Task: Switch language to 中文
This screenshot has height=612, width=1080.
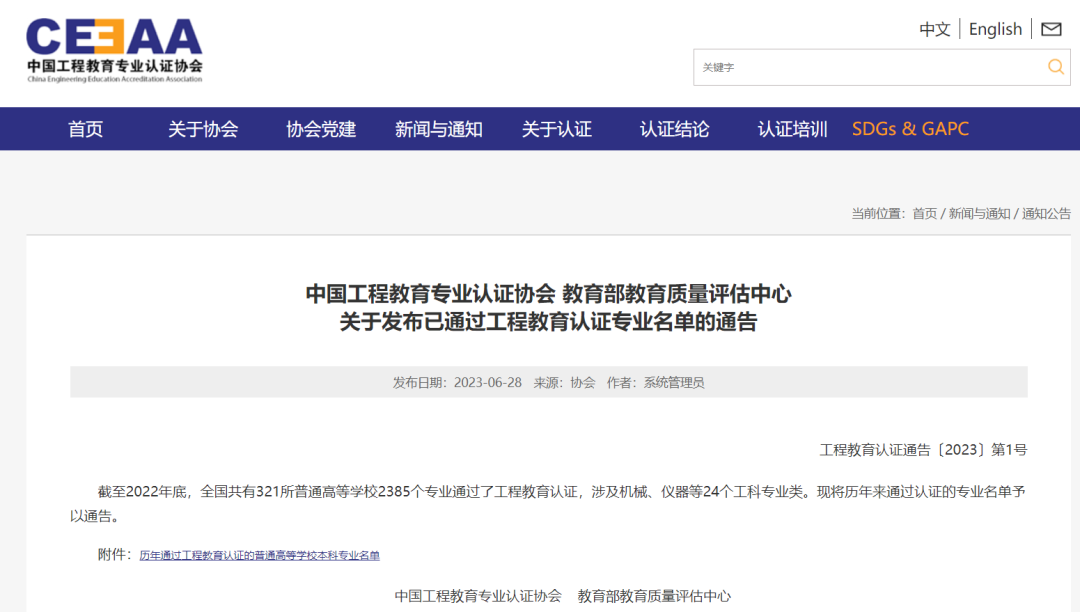Action: coord(935,29)
